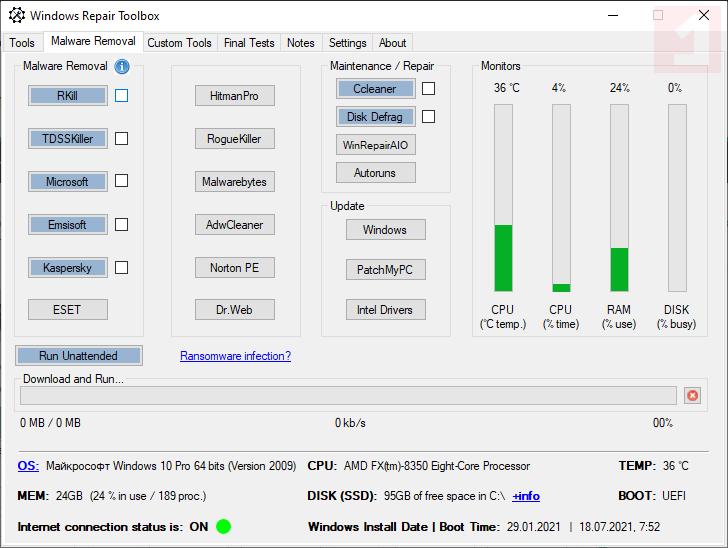Screen dimensions: 728x548
Task: Open PatchMyPC
Action: pyautogui.click(x=385, y=269)
